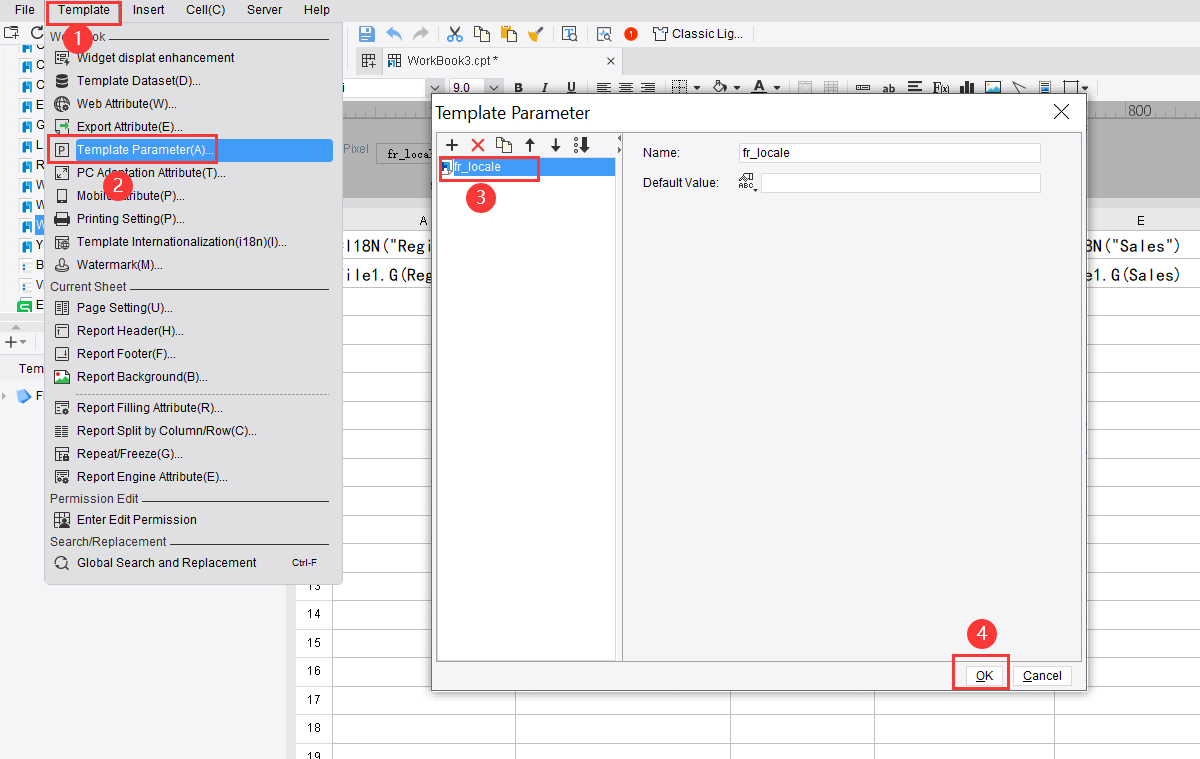The width and height of the screenshot is (1200, 759).
Task: Add a new template parameter with plus icon
Action: pos(452,145)
